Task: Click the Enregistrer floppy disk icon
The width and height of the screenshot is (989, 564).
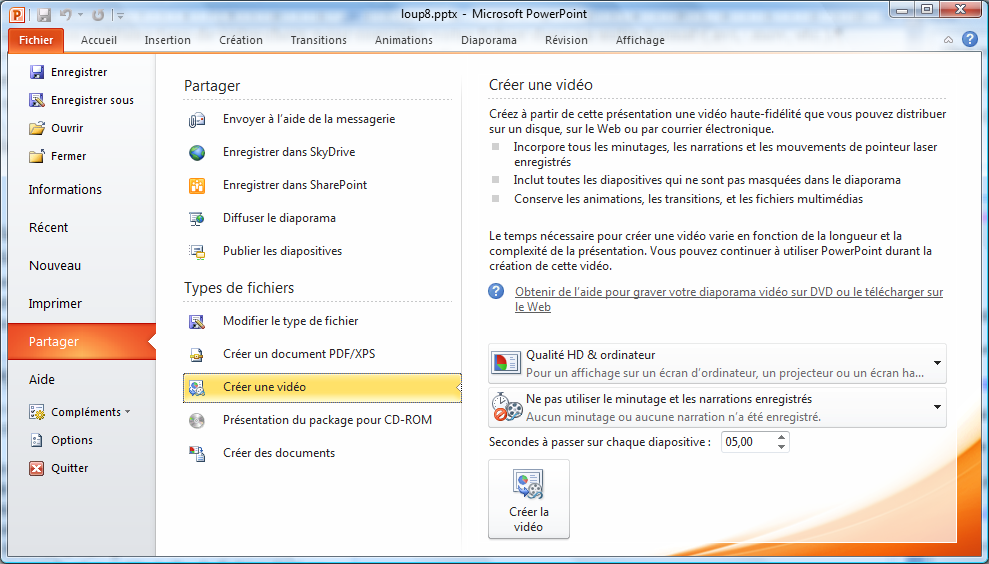Action: [37, 72]
